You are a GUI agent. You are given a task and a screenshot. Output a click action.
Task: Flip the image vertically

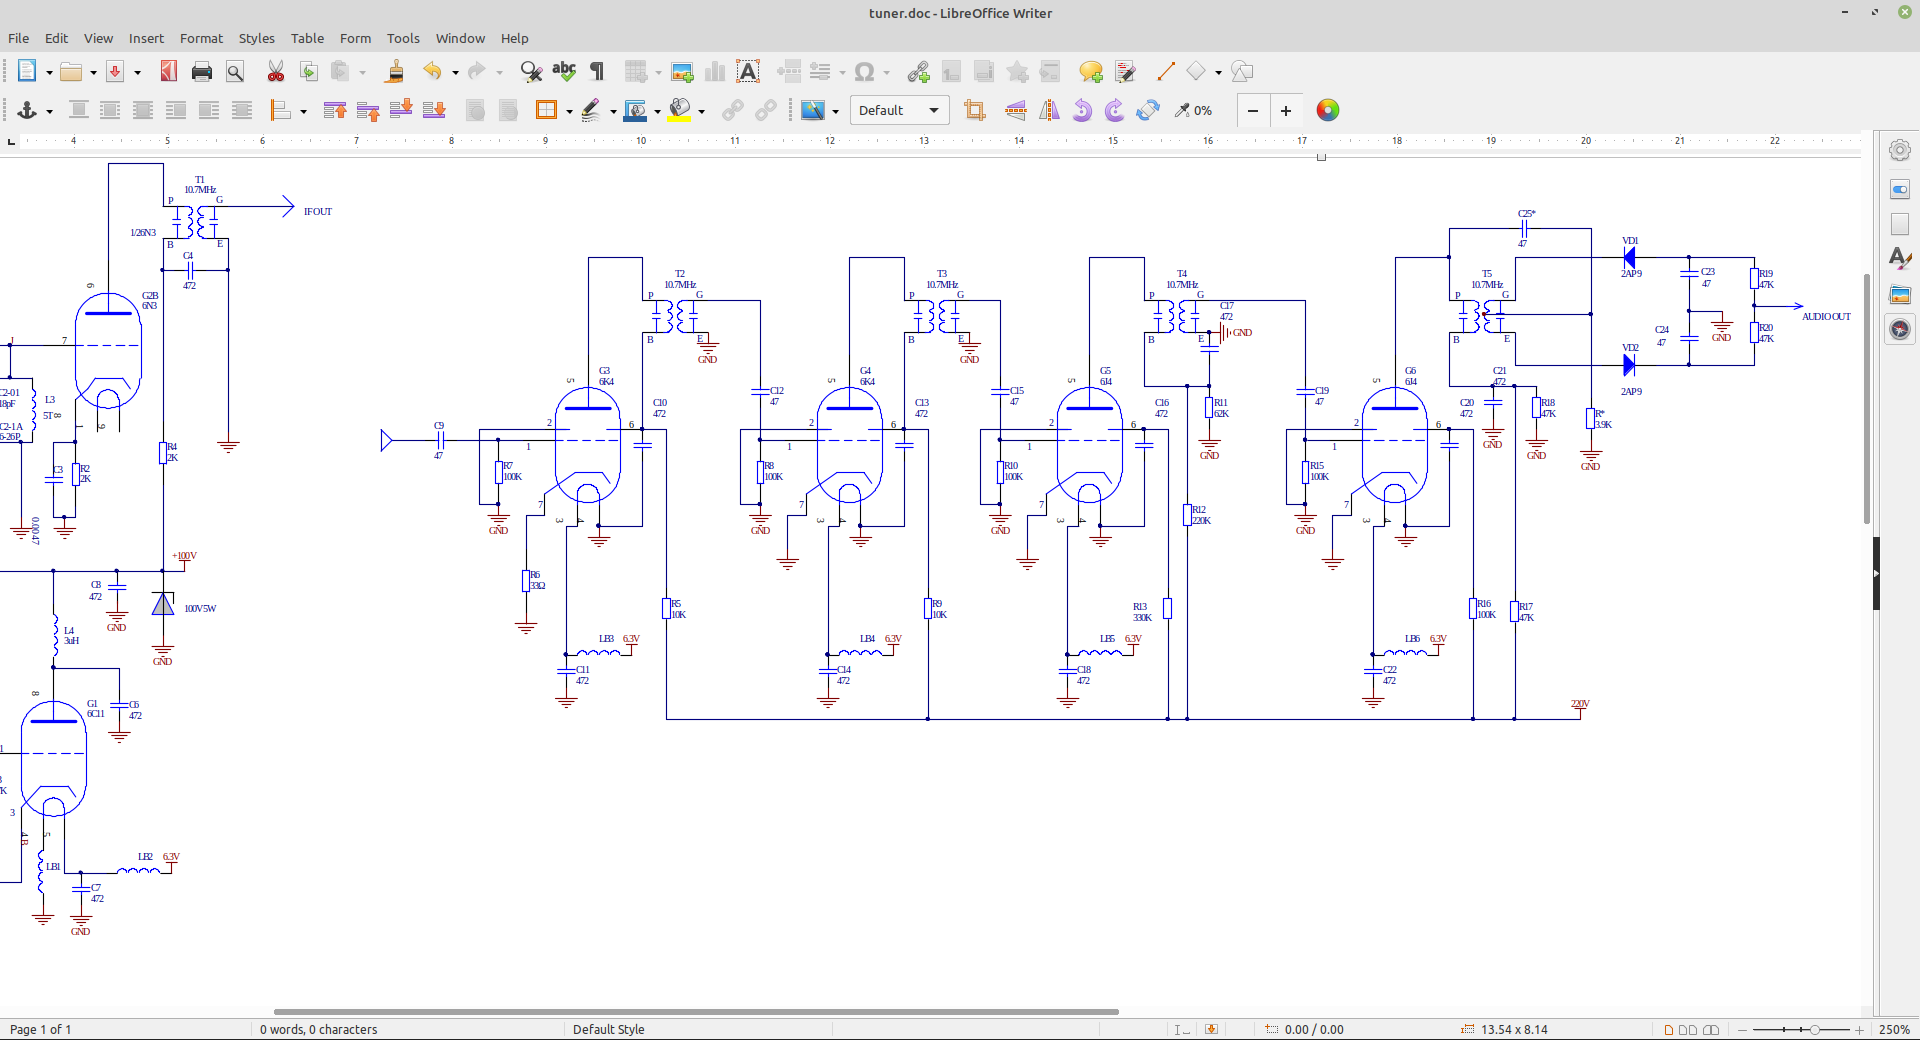(1016, 110)
